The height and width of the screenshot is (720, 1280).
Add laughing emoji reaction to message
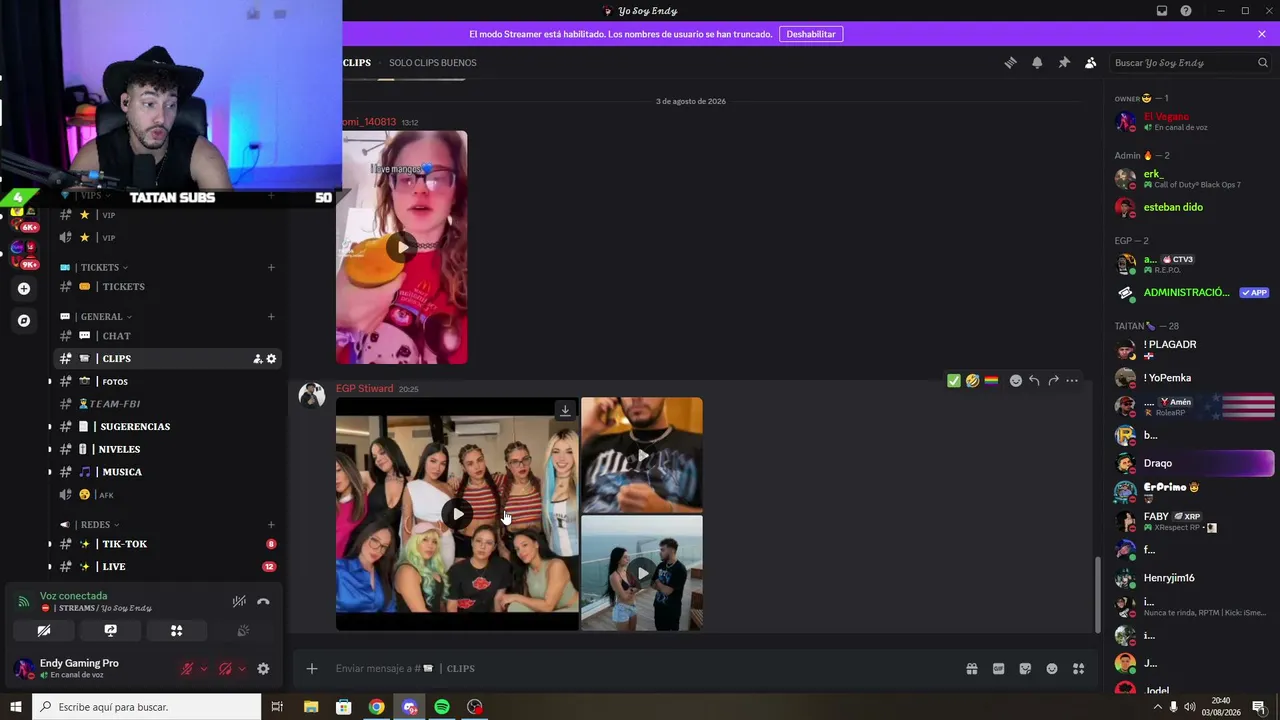(x=972, y=380)
